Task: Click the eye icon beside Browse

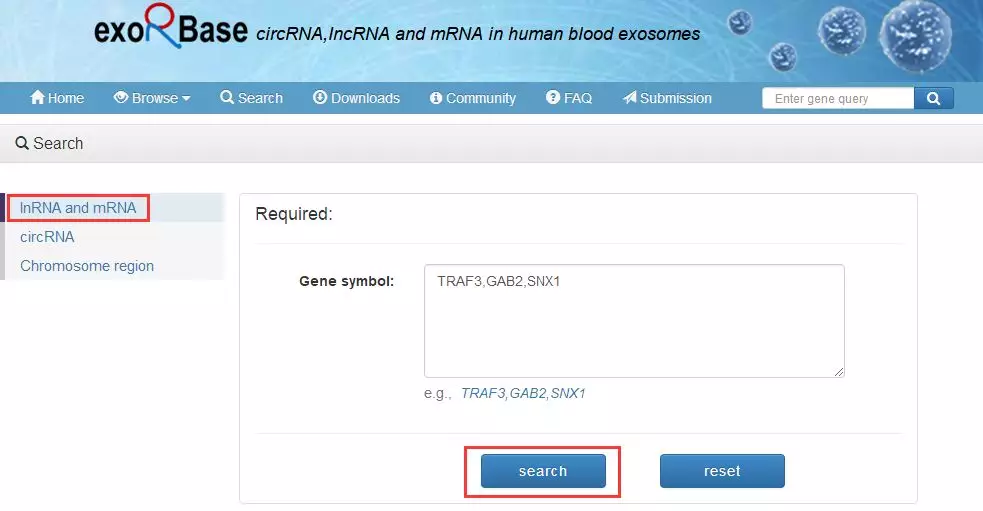Action: 121,98
